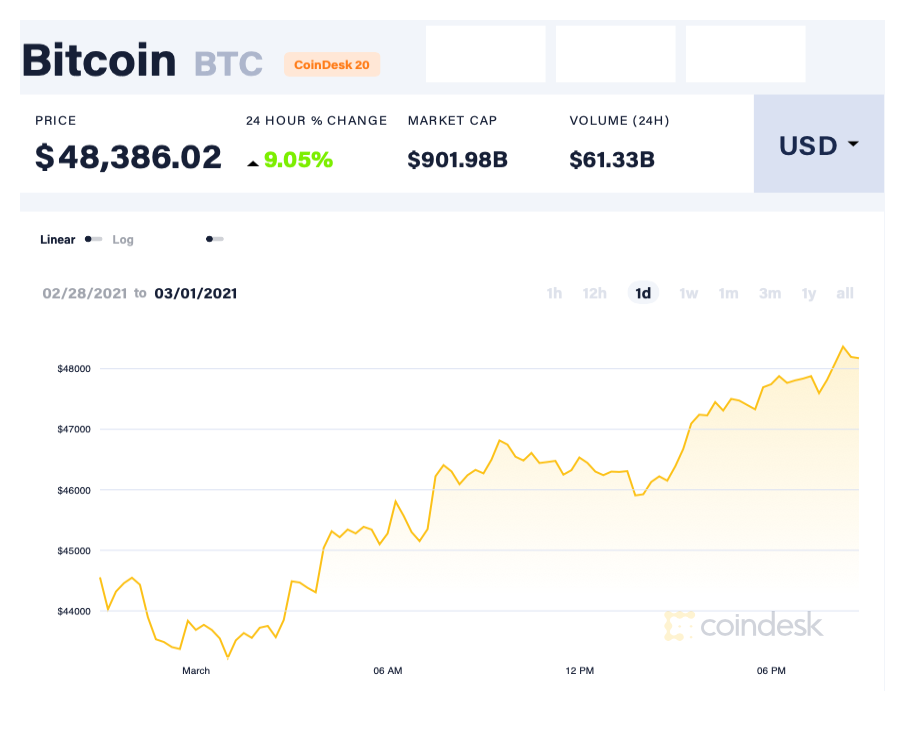Click the Bitcoin heading logo text
Viewport: 905px width, 751px height.
99,60
